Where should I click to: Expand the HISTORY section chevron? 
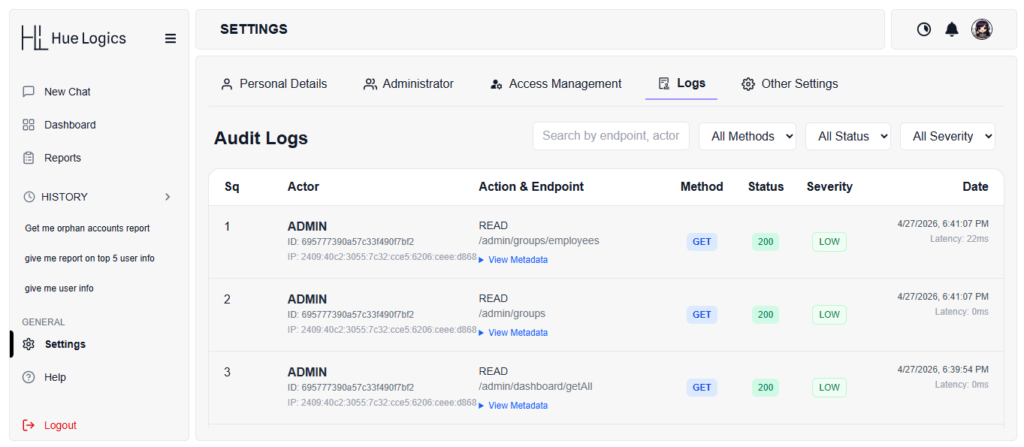167,197
